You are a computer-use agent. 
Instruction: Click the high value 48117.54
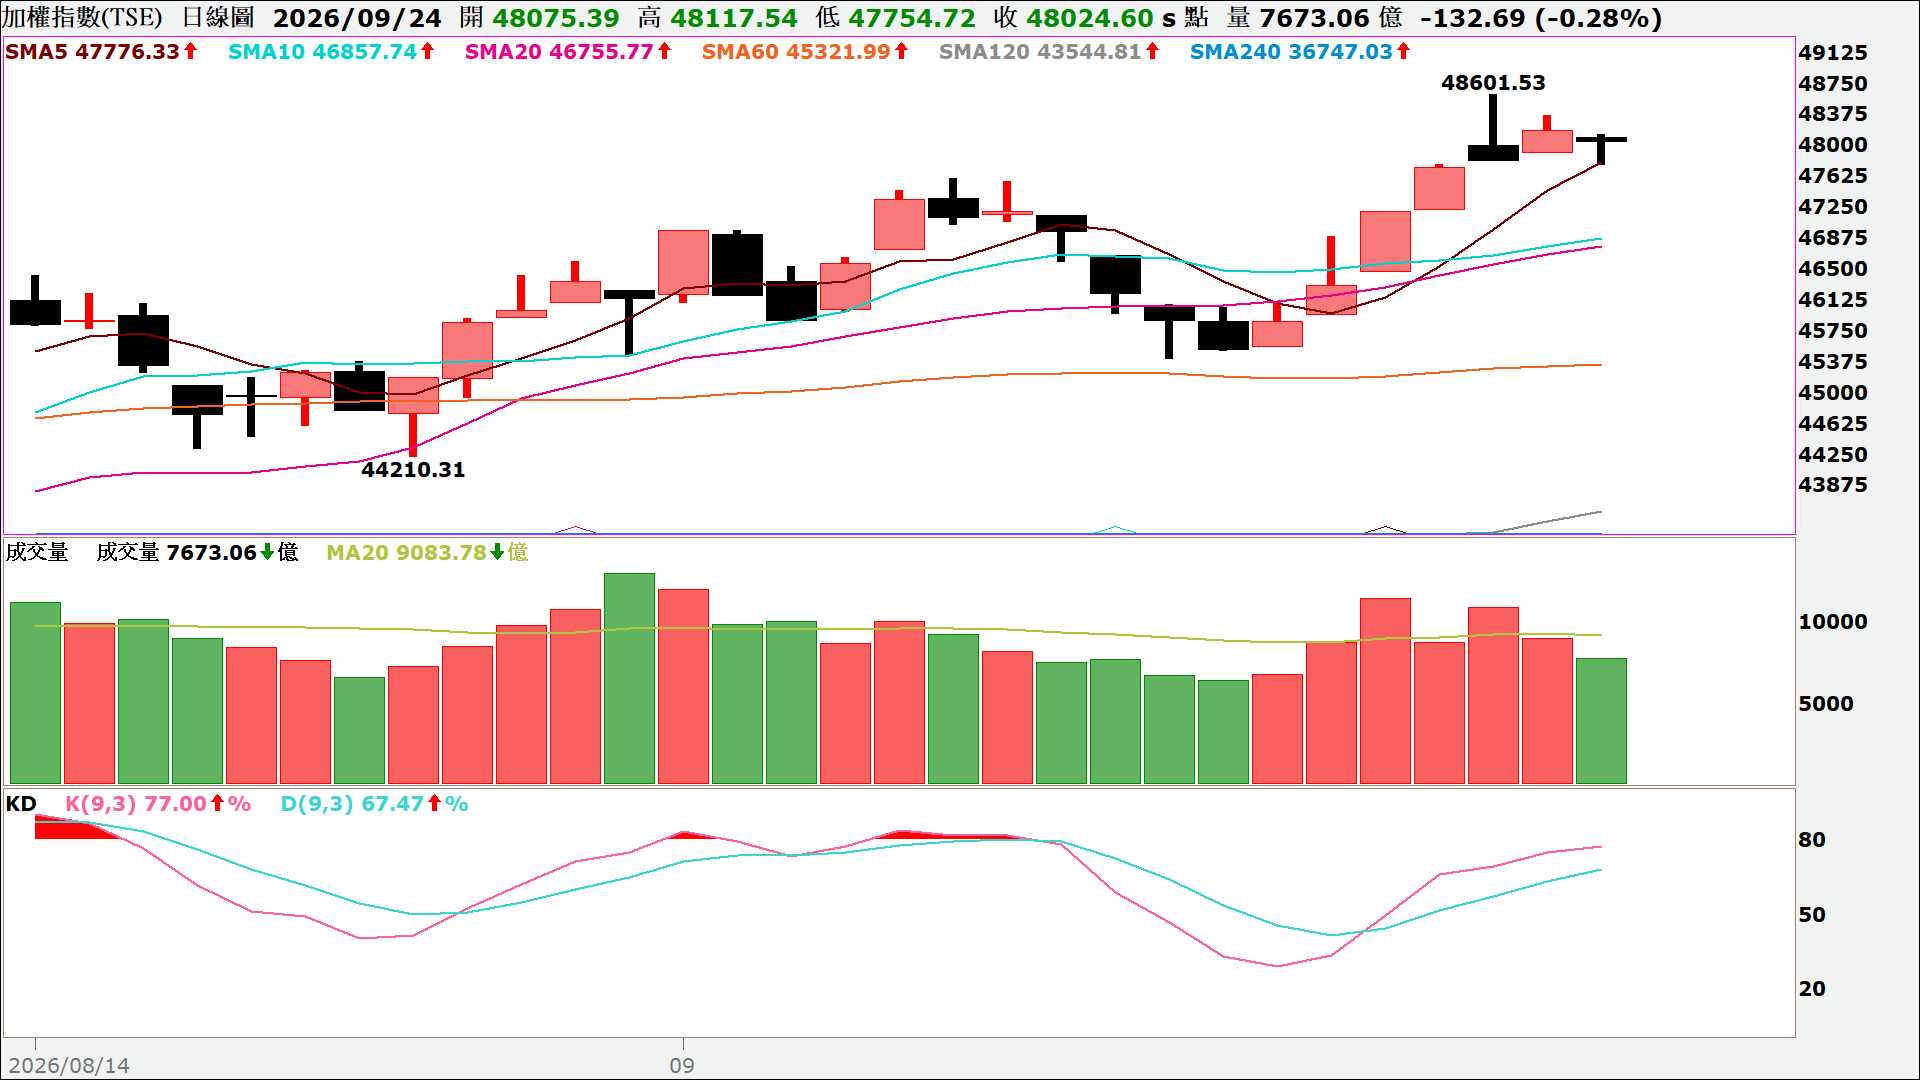734,18
